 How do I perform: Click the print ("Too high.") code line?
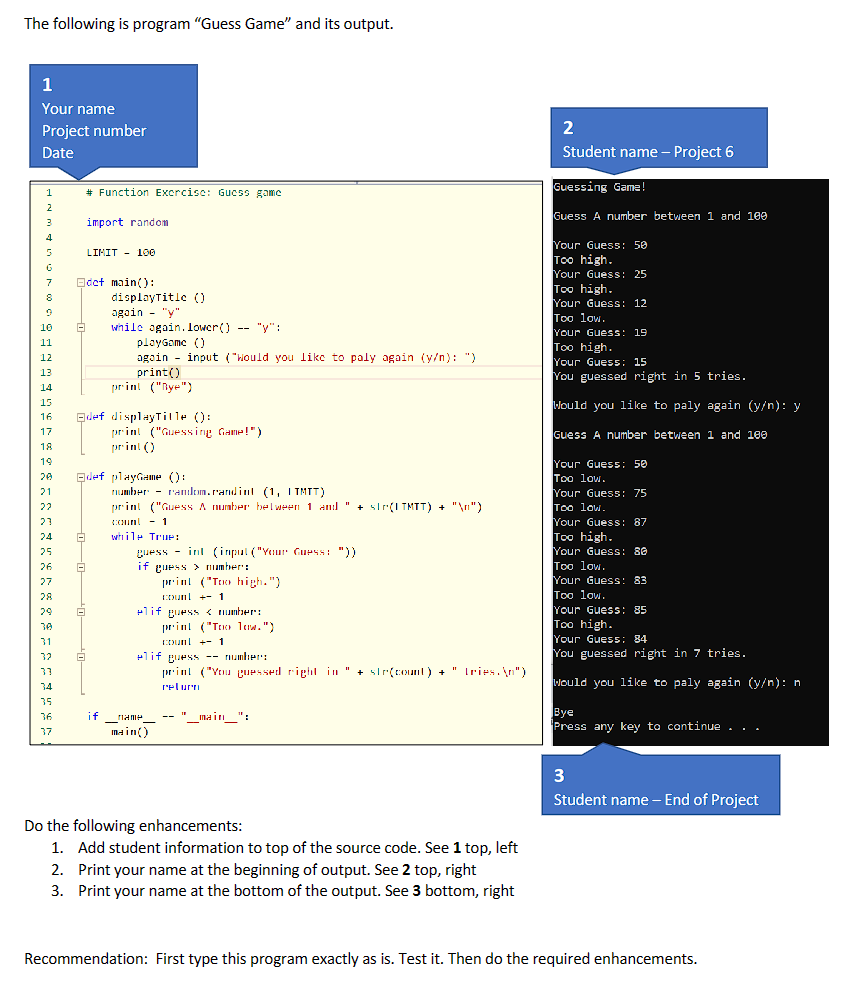point(221,582)
